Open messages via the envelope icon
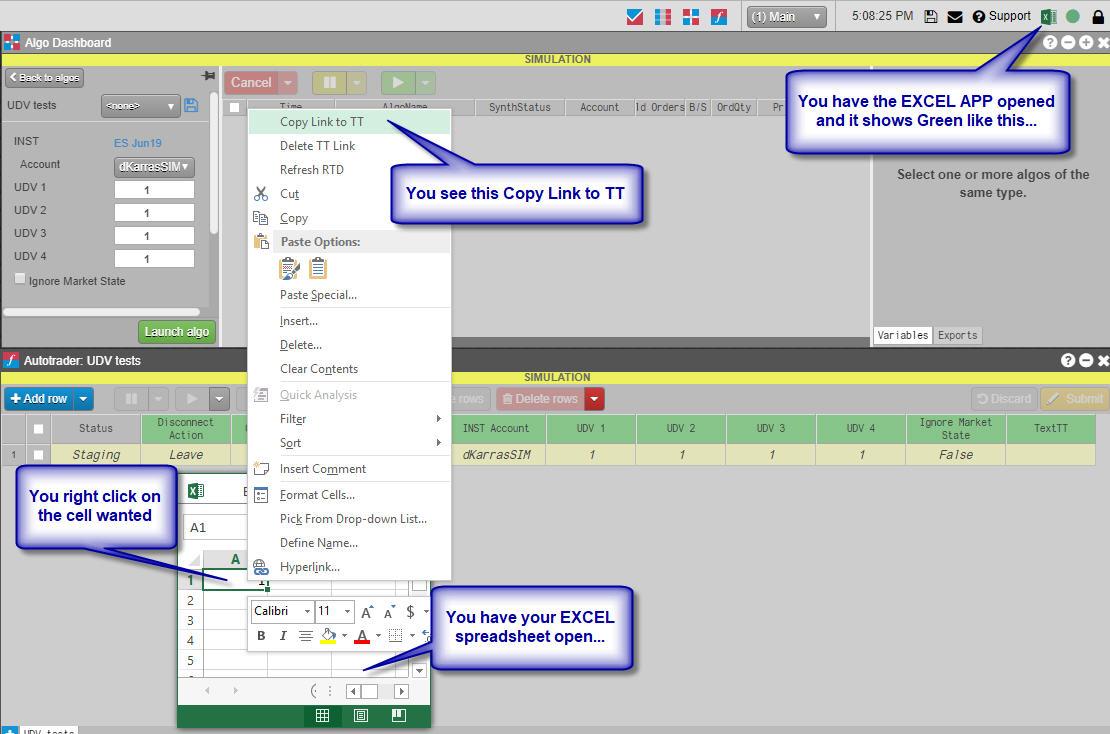The image size is (1110, 734). coord(954,16)
